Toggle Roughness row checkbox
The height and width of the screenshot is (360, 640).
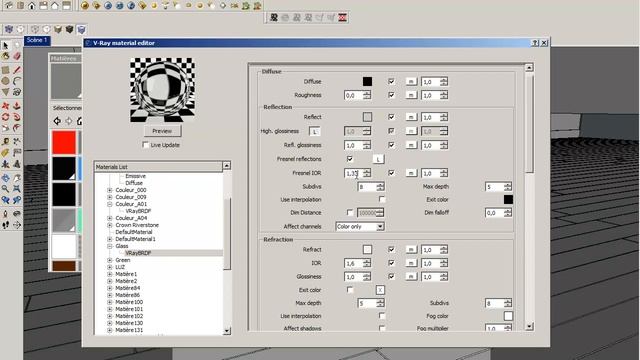(x=391, y=95)
